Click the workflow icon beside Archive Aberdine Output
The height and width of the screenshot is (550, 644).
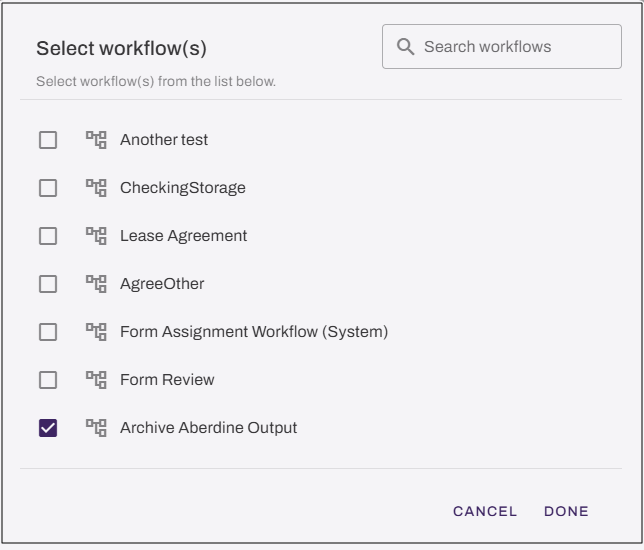[96, 428]
